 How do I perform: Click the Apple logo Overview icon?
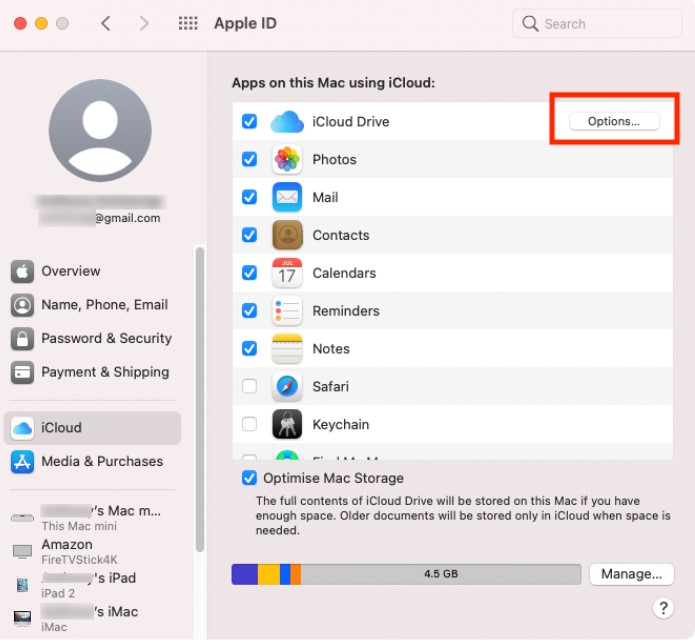point(22,271)
